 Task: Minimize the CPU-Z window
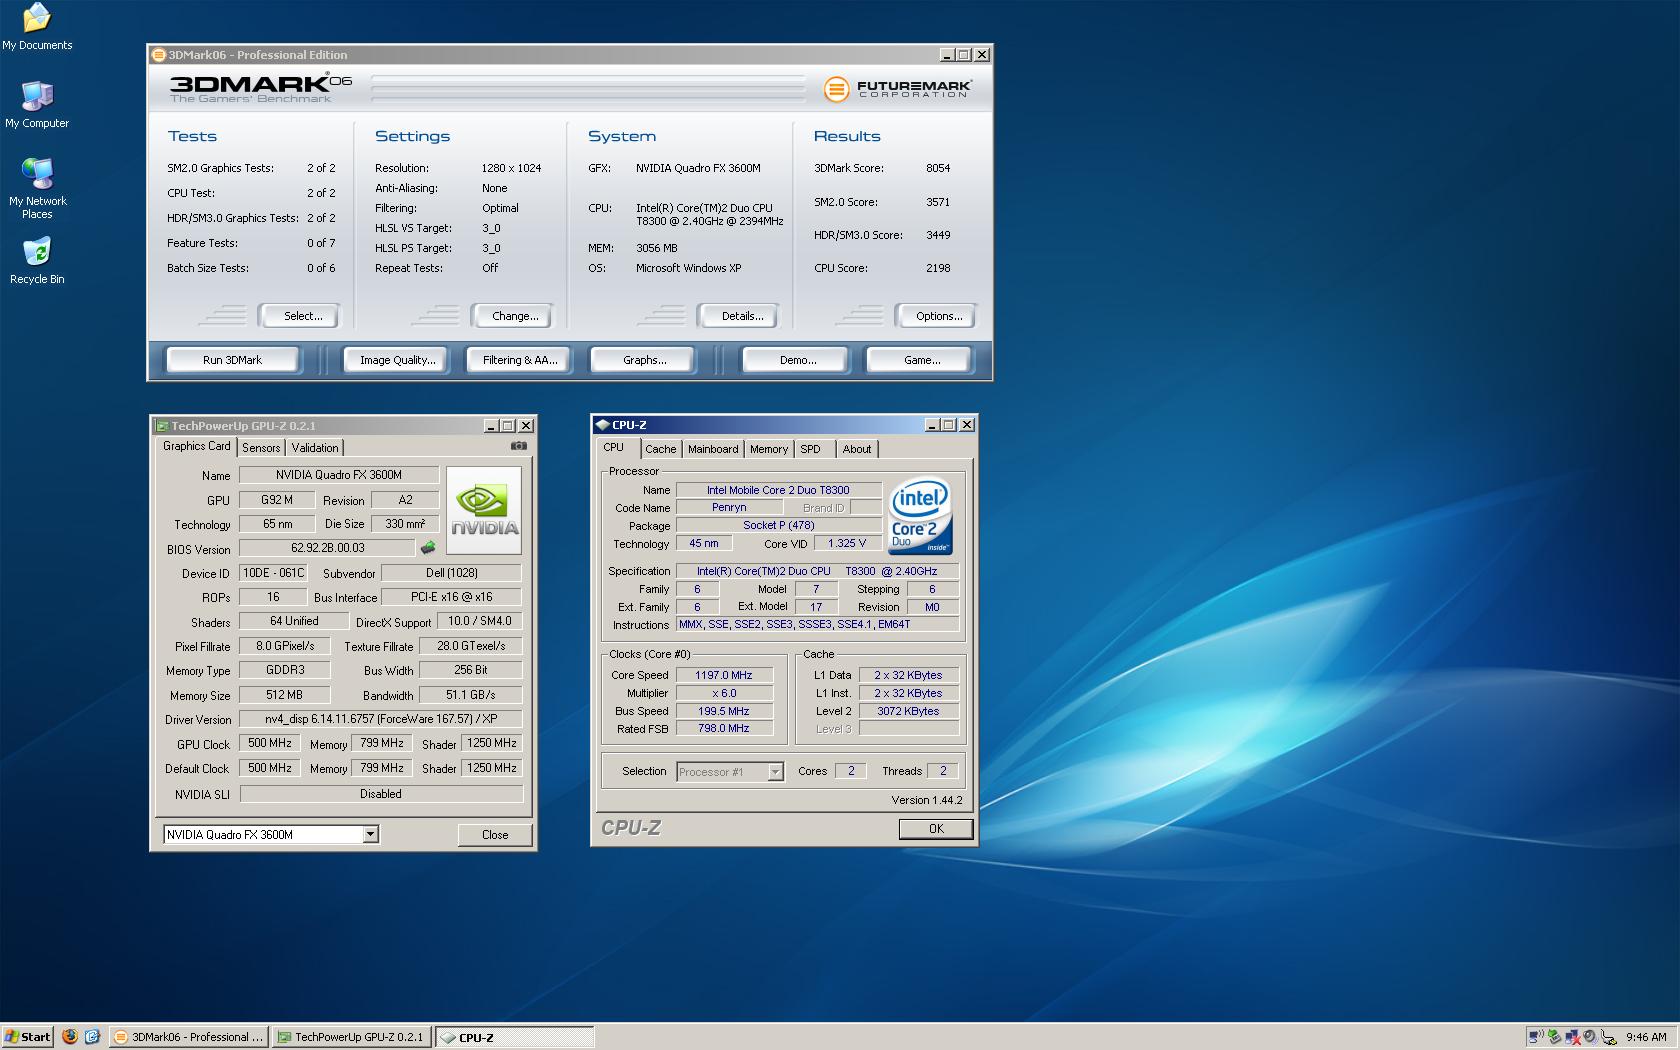932,425
